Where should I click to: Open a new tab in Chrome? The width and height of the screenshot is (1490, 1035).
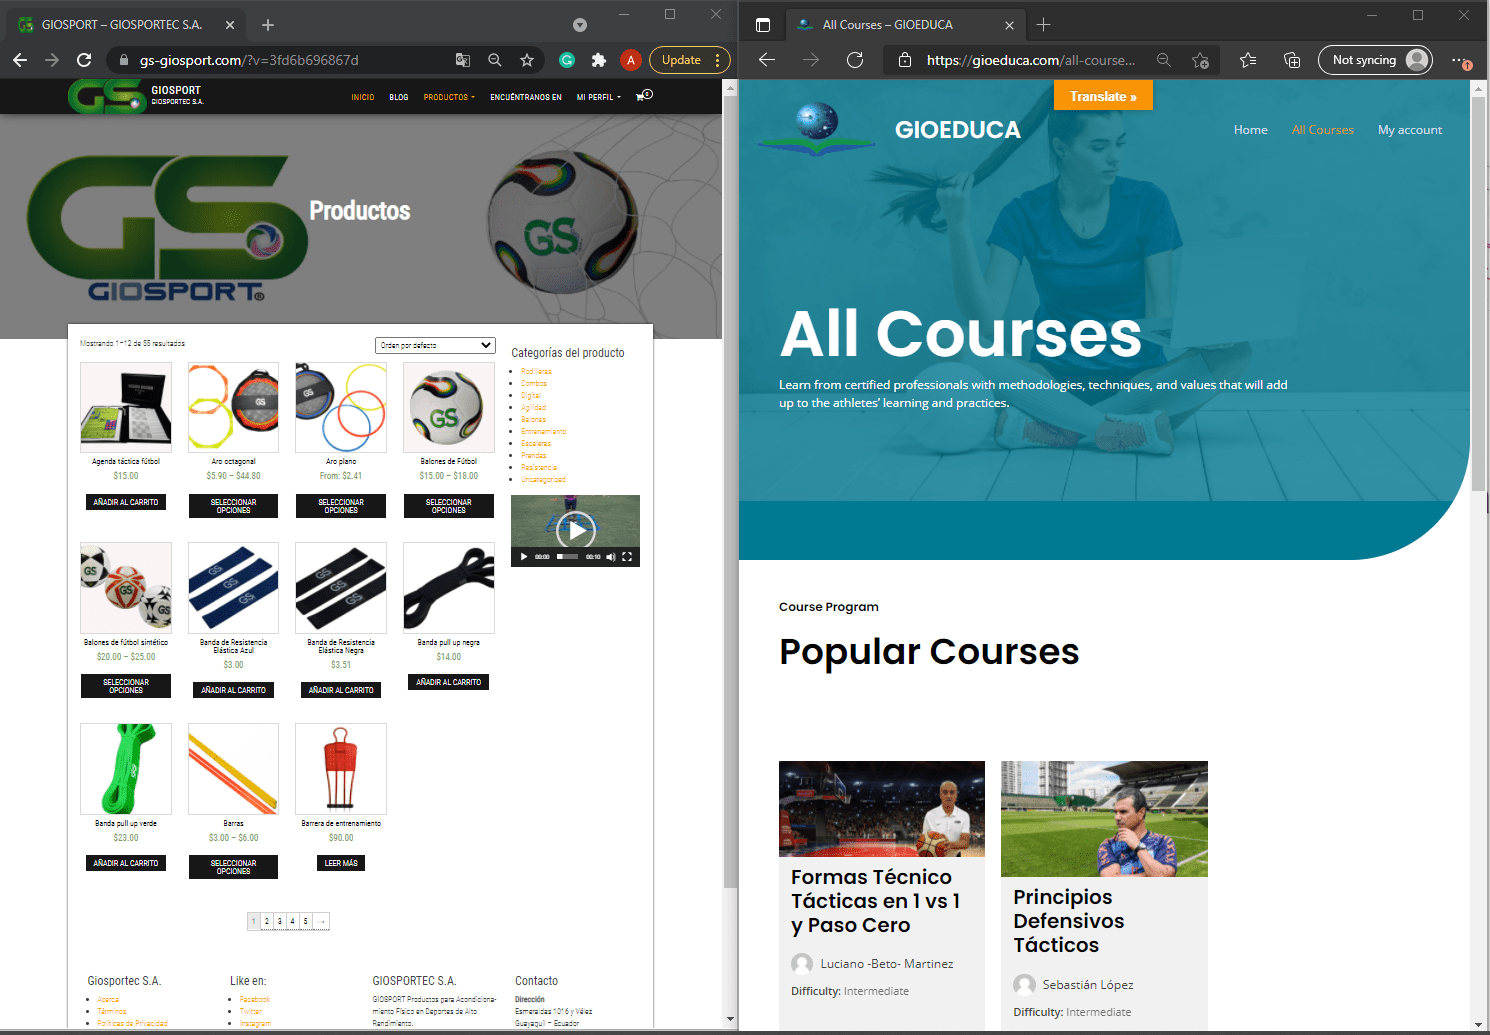pos(268,25)
